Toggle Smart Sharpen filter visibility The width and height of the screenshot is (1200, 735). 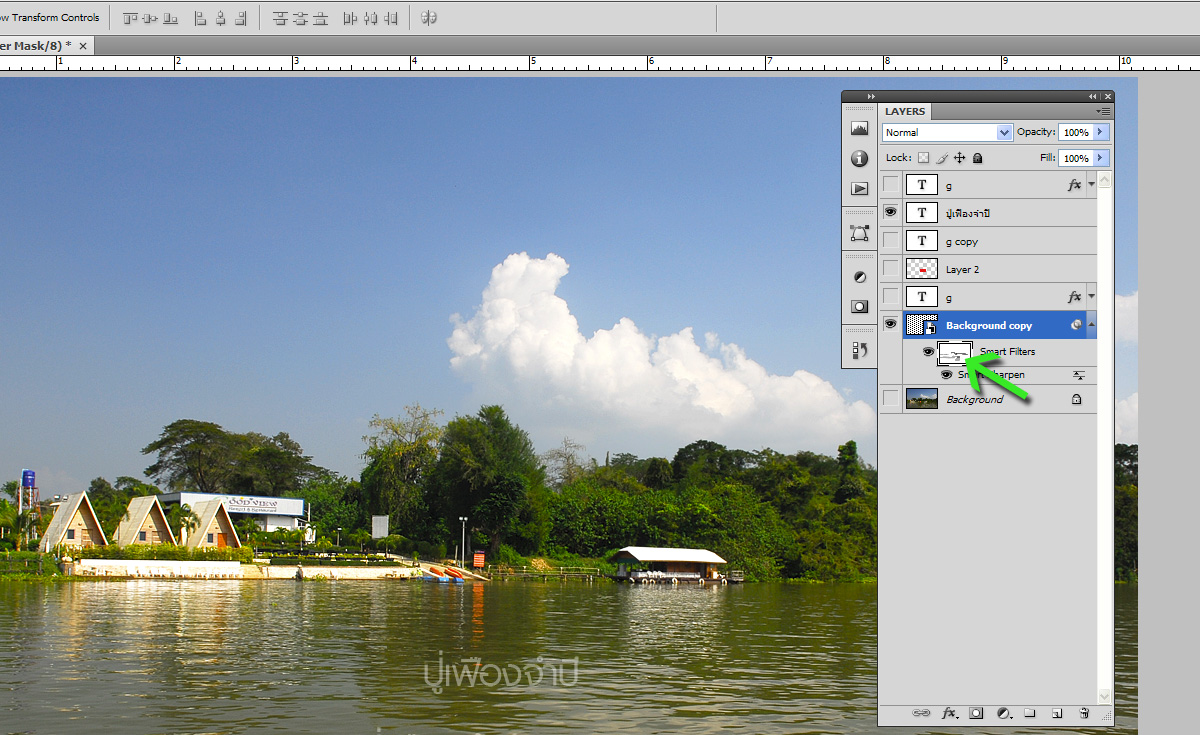point(946,375)
